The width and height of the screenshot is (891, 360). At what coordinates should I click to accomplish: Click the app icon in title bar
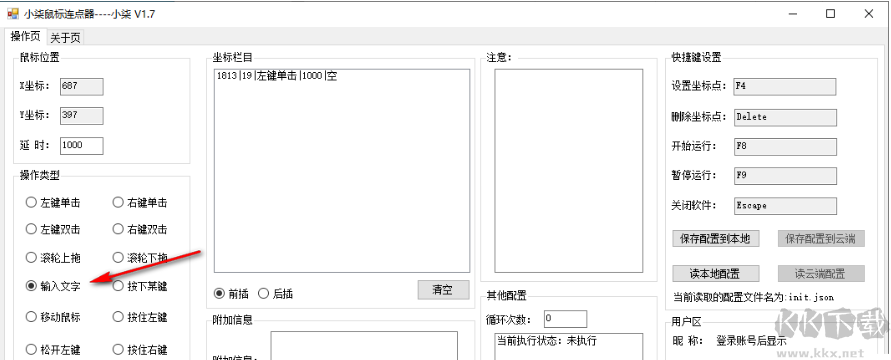(x=13, y=14)
